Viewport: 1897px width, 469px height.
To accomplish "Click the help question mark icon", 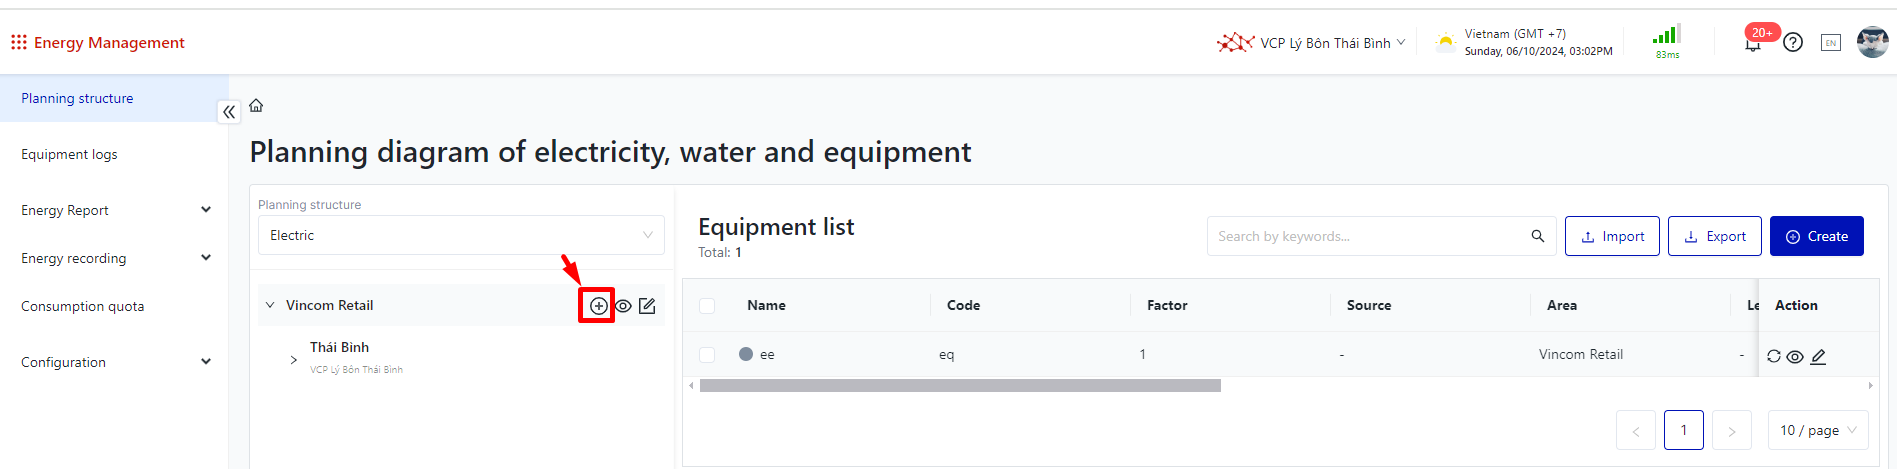I will point(1793,43).
